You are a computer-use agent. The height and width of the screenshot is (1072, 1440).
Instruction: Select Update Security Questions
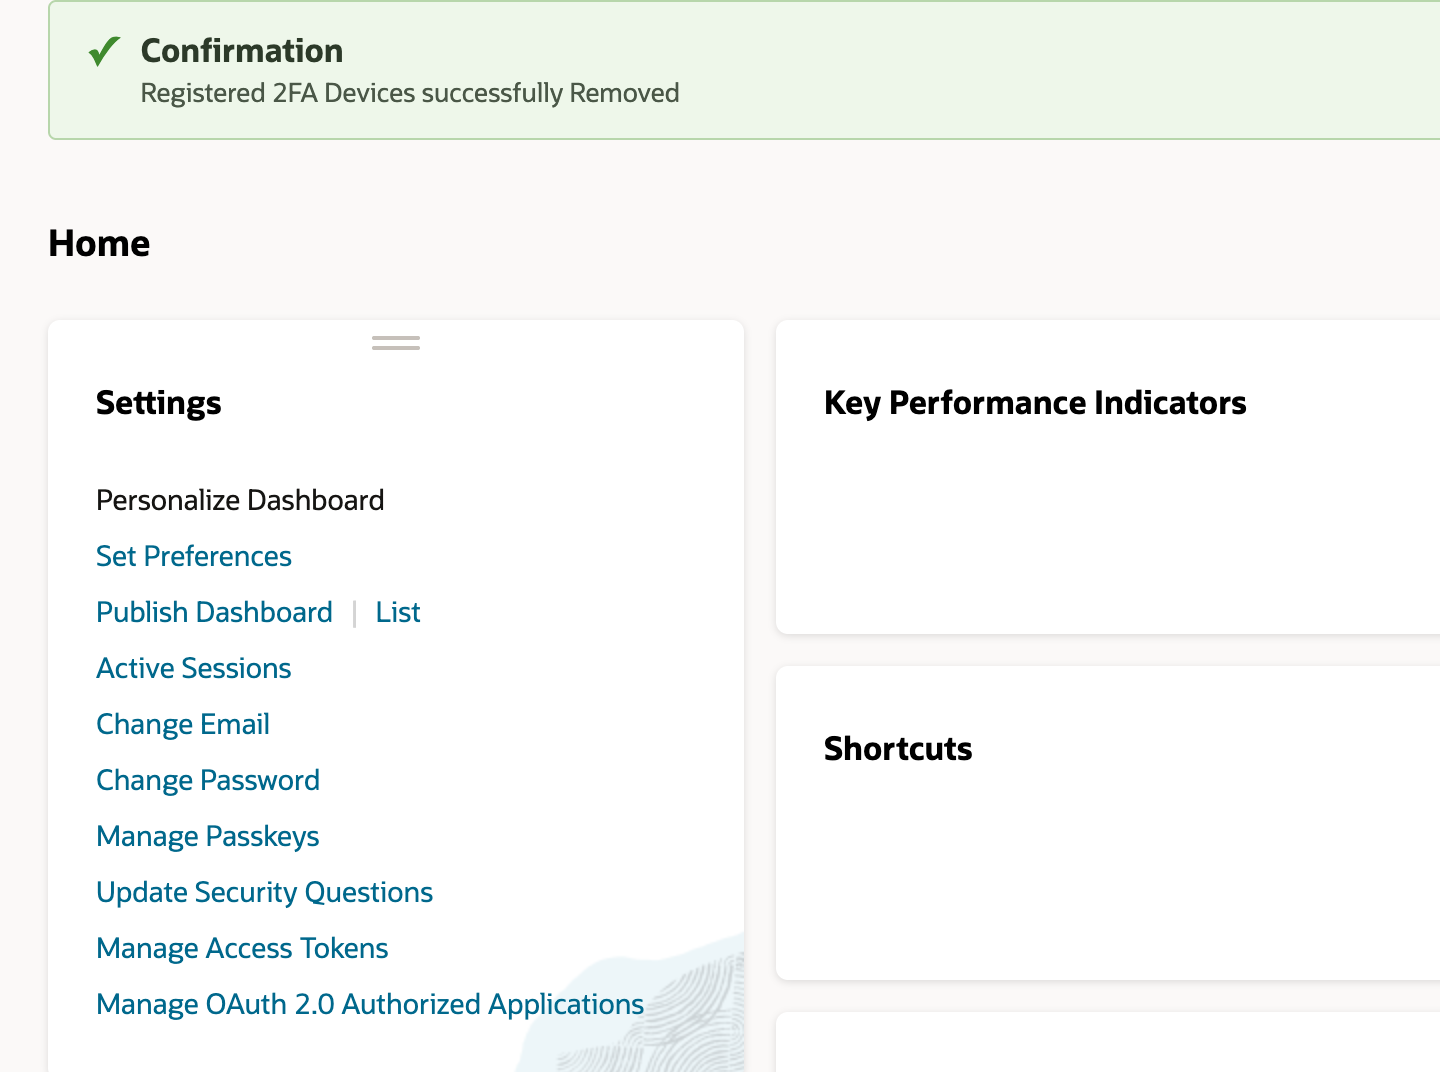point(265,892)
